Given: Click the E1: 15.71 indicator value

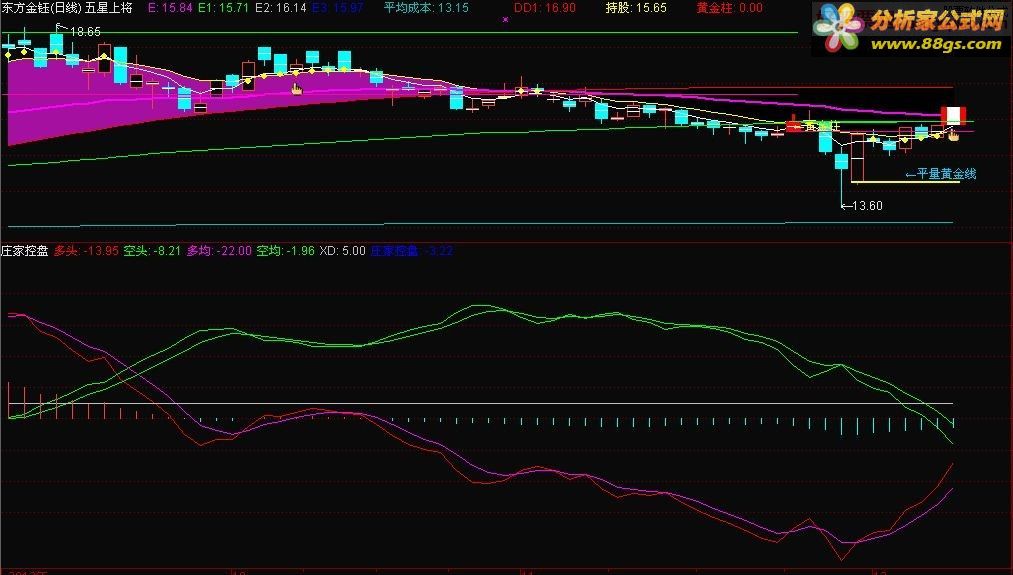Looking at the screenshot, I should [224, 8].
